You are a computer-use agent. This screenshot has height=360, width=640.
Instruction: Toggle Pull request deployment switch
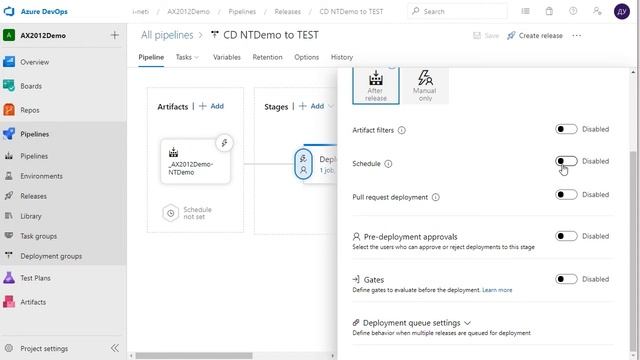[x=566, y=195]
